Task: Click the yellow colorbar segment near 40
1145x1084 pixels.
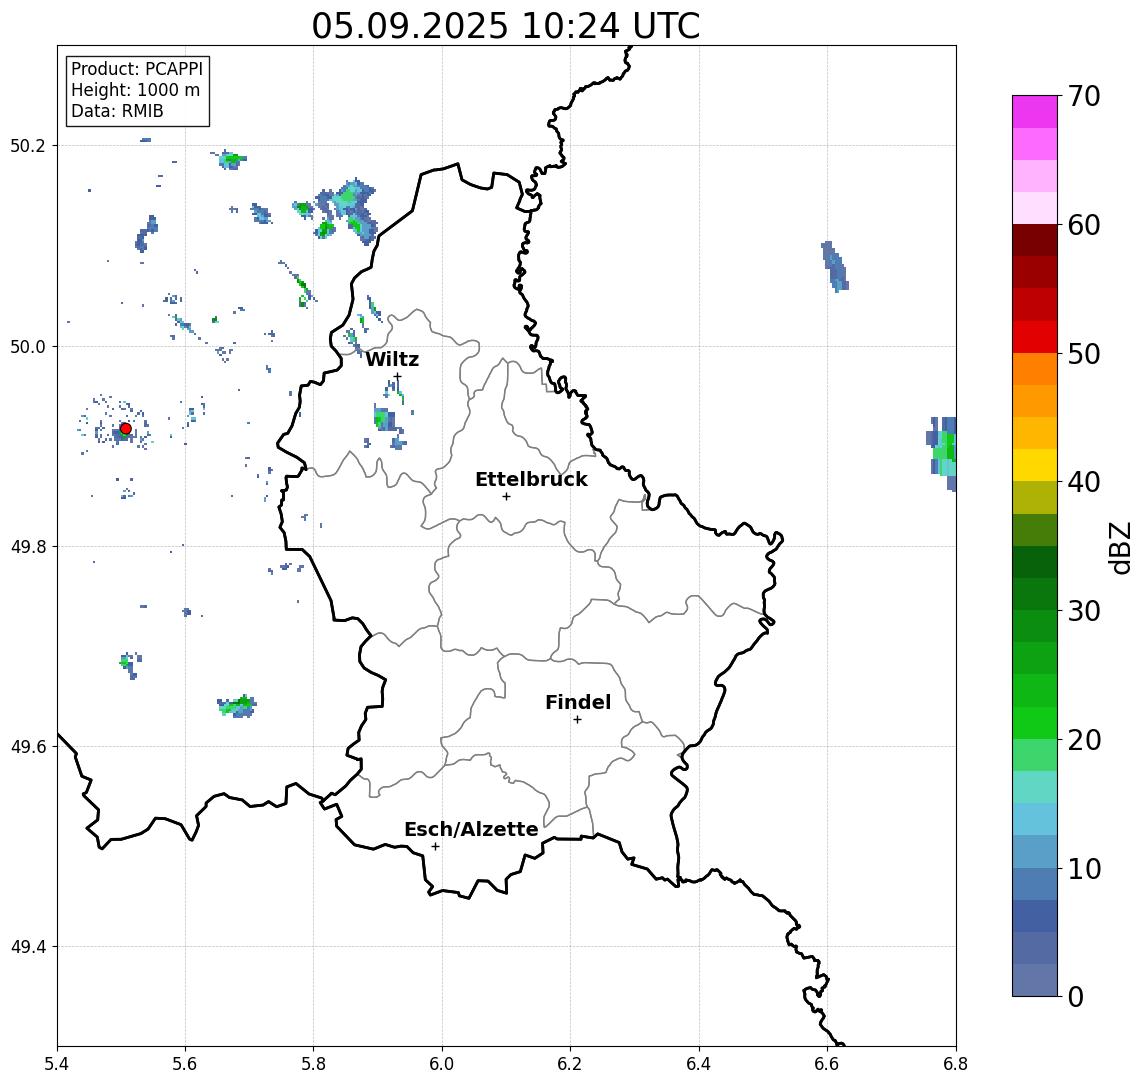Action: [x=1035, y=465]
